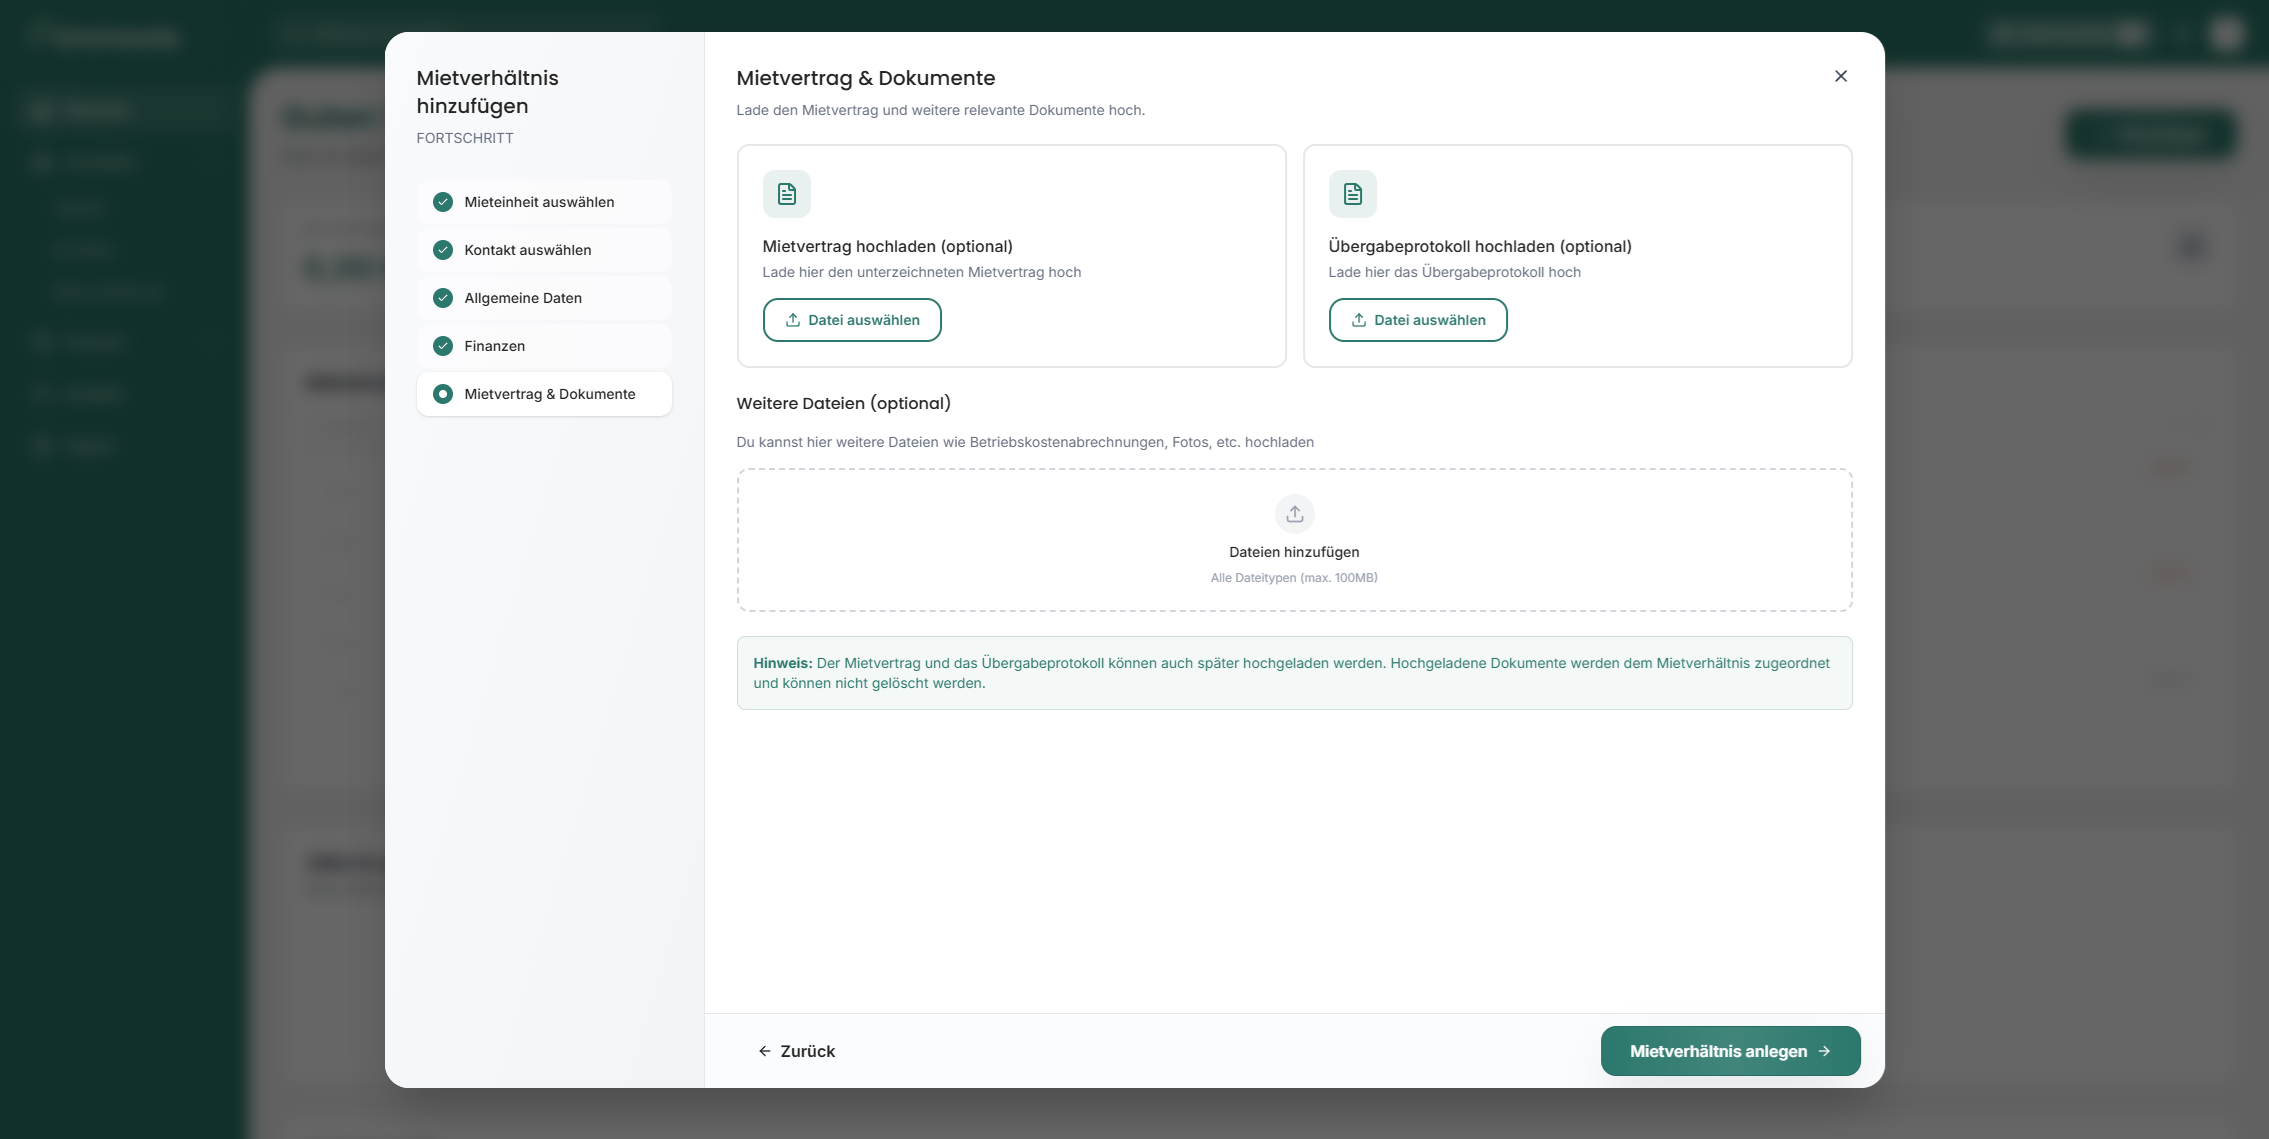Viewport: 2269px width, 1139px height.
Task: Choose a file for Übergabeprotokoll hochladen
Action: 1418,320
